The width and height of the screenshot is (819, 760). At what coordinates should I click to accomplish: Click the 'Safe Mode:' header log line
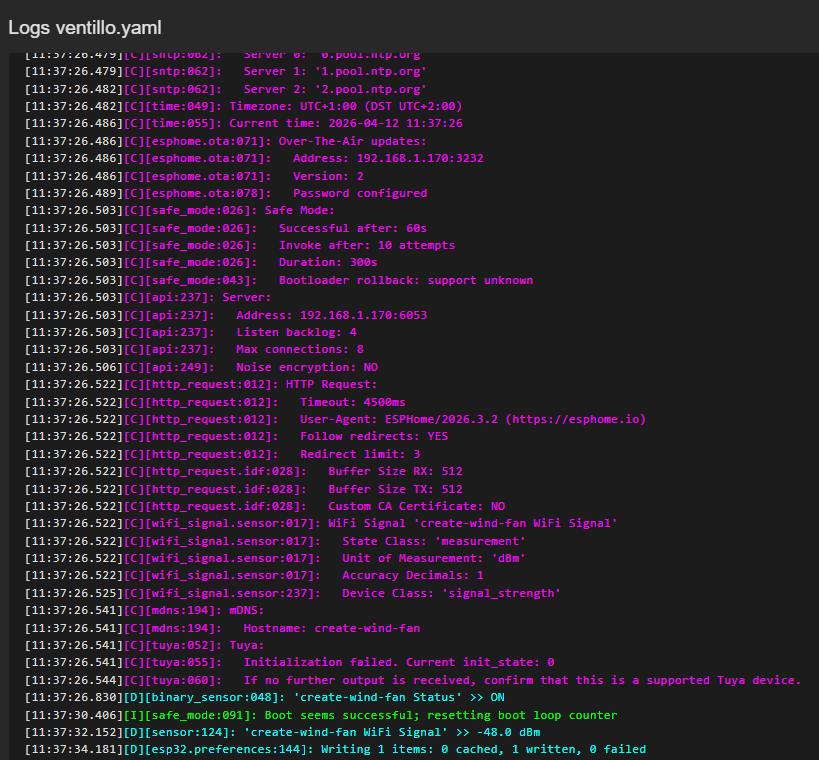[x=299, y=211]
